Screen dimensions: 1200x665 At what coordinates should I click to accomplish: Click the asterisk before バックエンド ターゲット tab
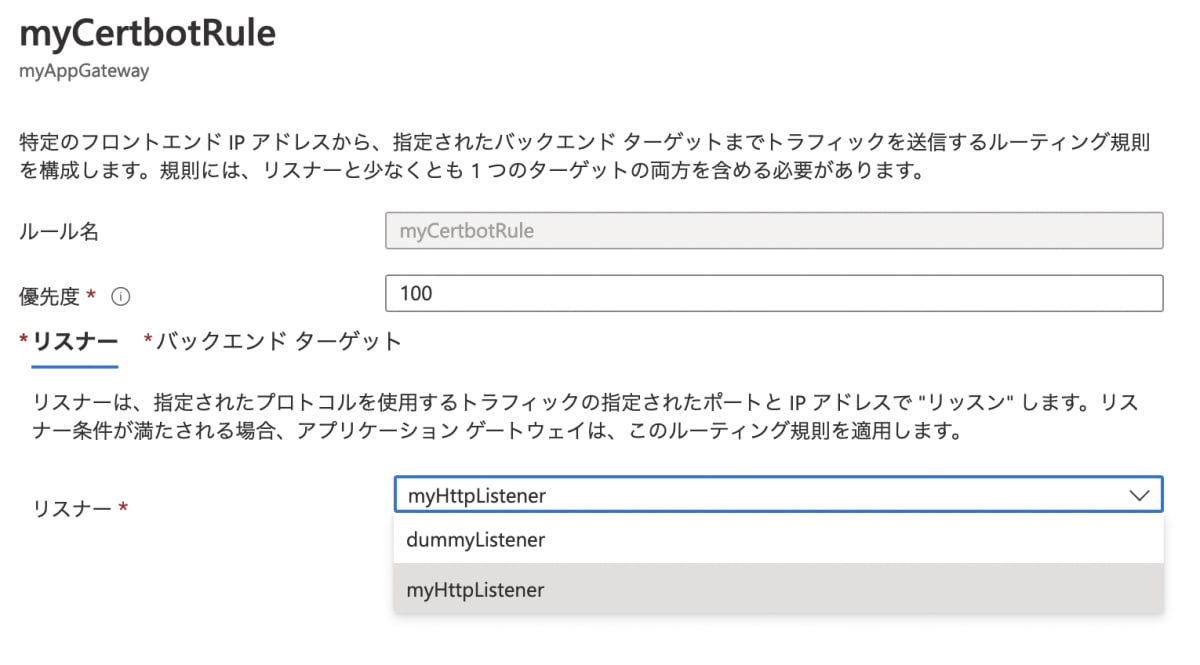(148, 341)
